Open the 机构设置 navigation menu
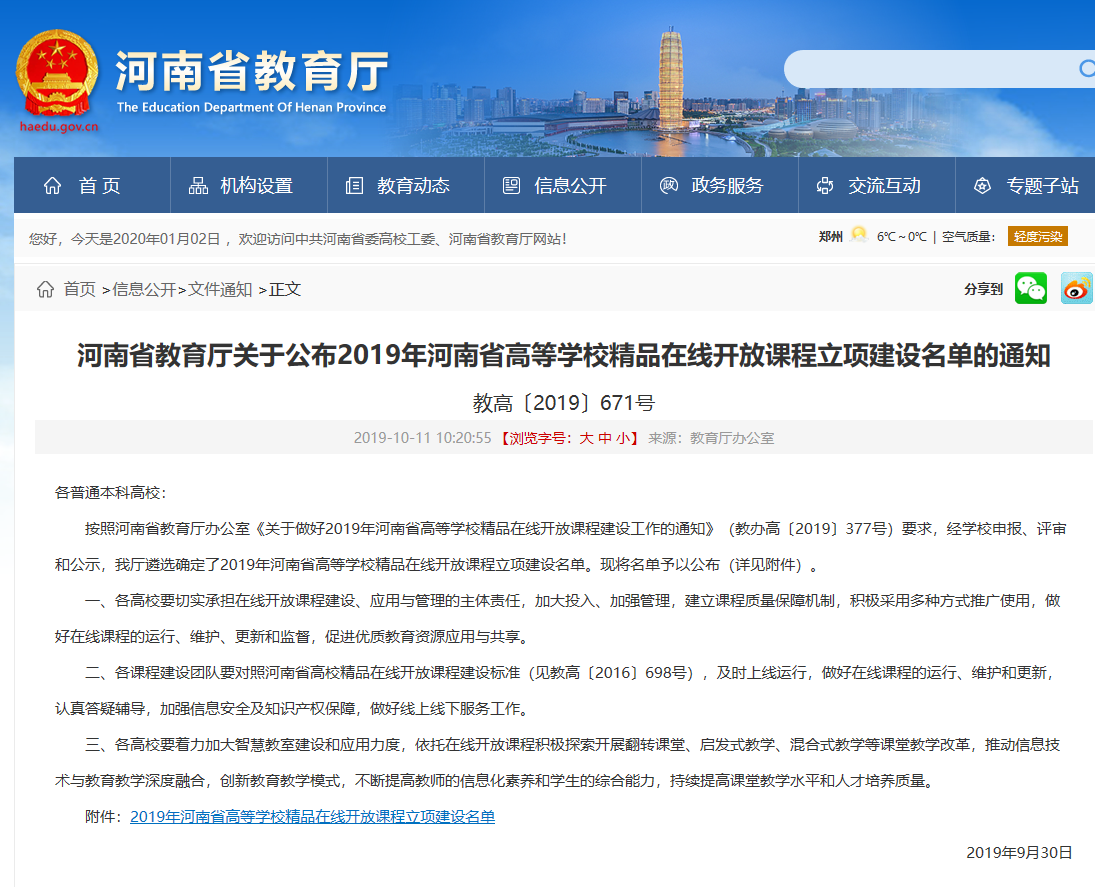The height and width of the screenshot is (887, 1095). tap(242, 186)
